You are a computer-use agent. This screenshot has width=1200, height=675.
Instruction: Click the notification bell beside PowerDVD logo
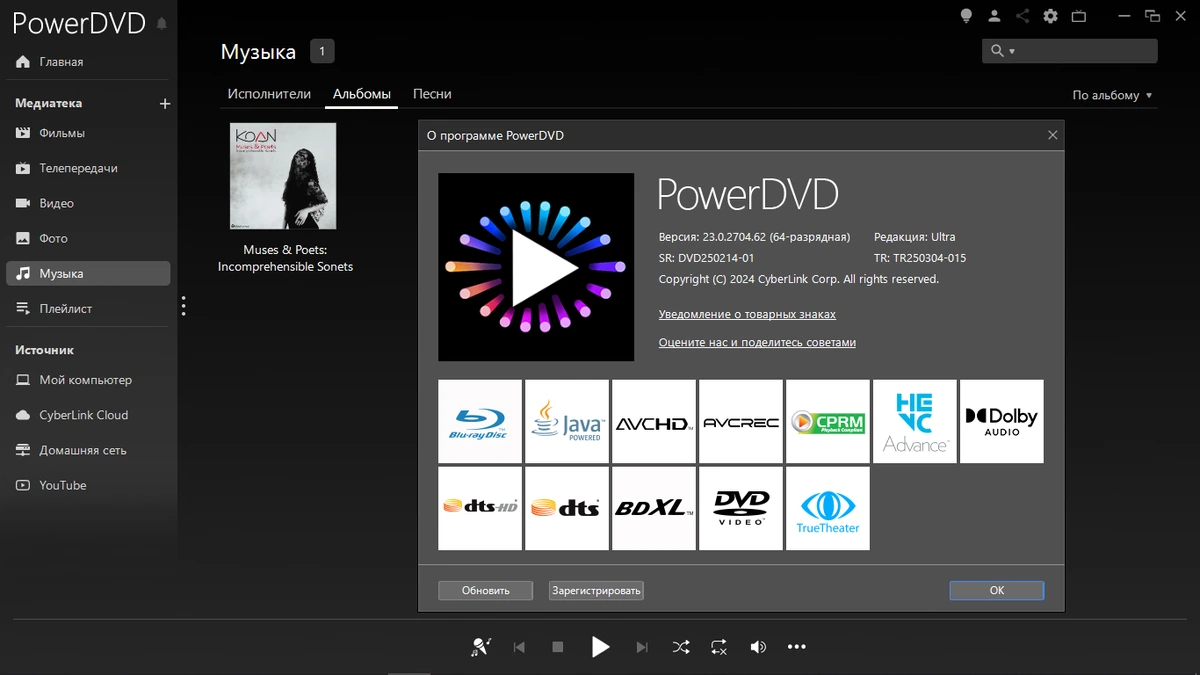(162, 24)
